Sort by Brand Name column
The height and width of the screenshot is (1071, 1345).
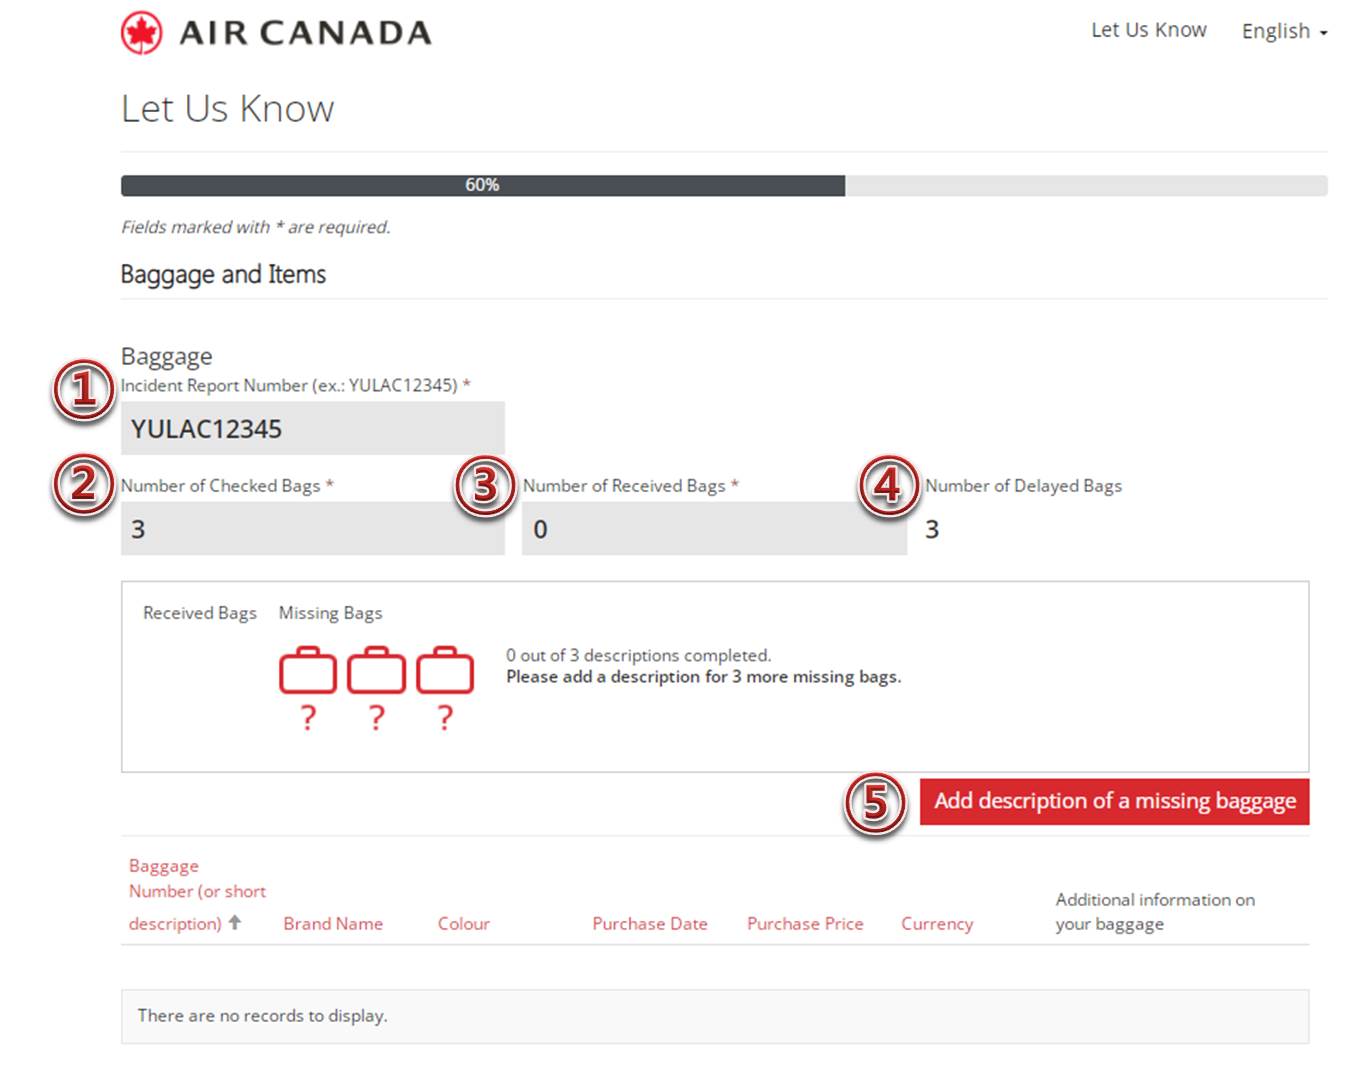pos(333,924)
